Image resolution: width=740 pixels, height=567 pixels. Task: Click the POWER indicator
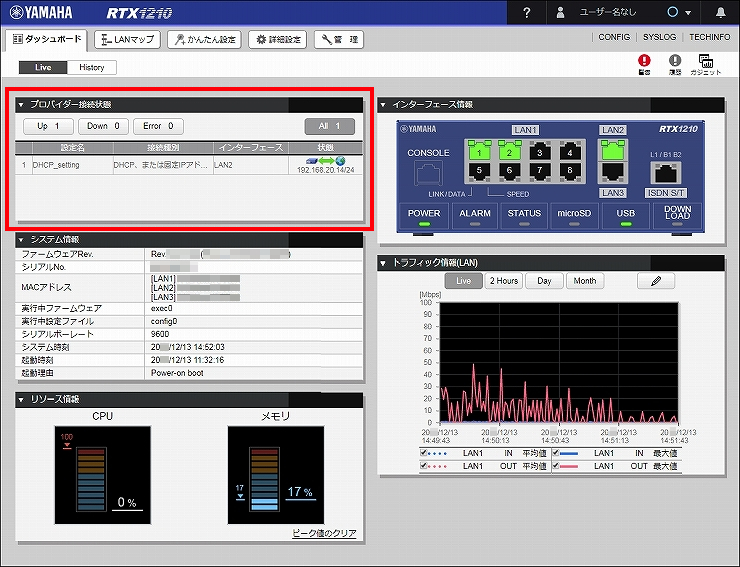pos(424,216)
